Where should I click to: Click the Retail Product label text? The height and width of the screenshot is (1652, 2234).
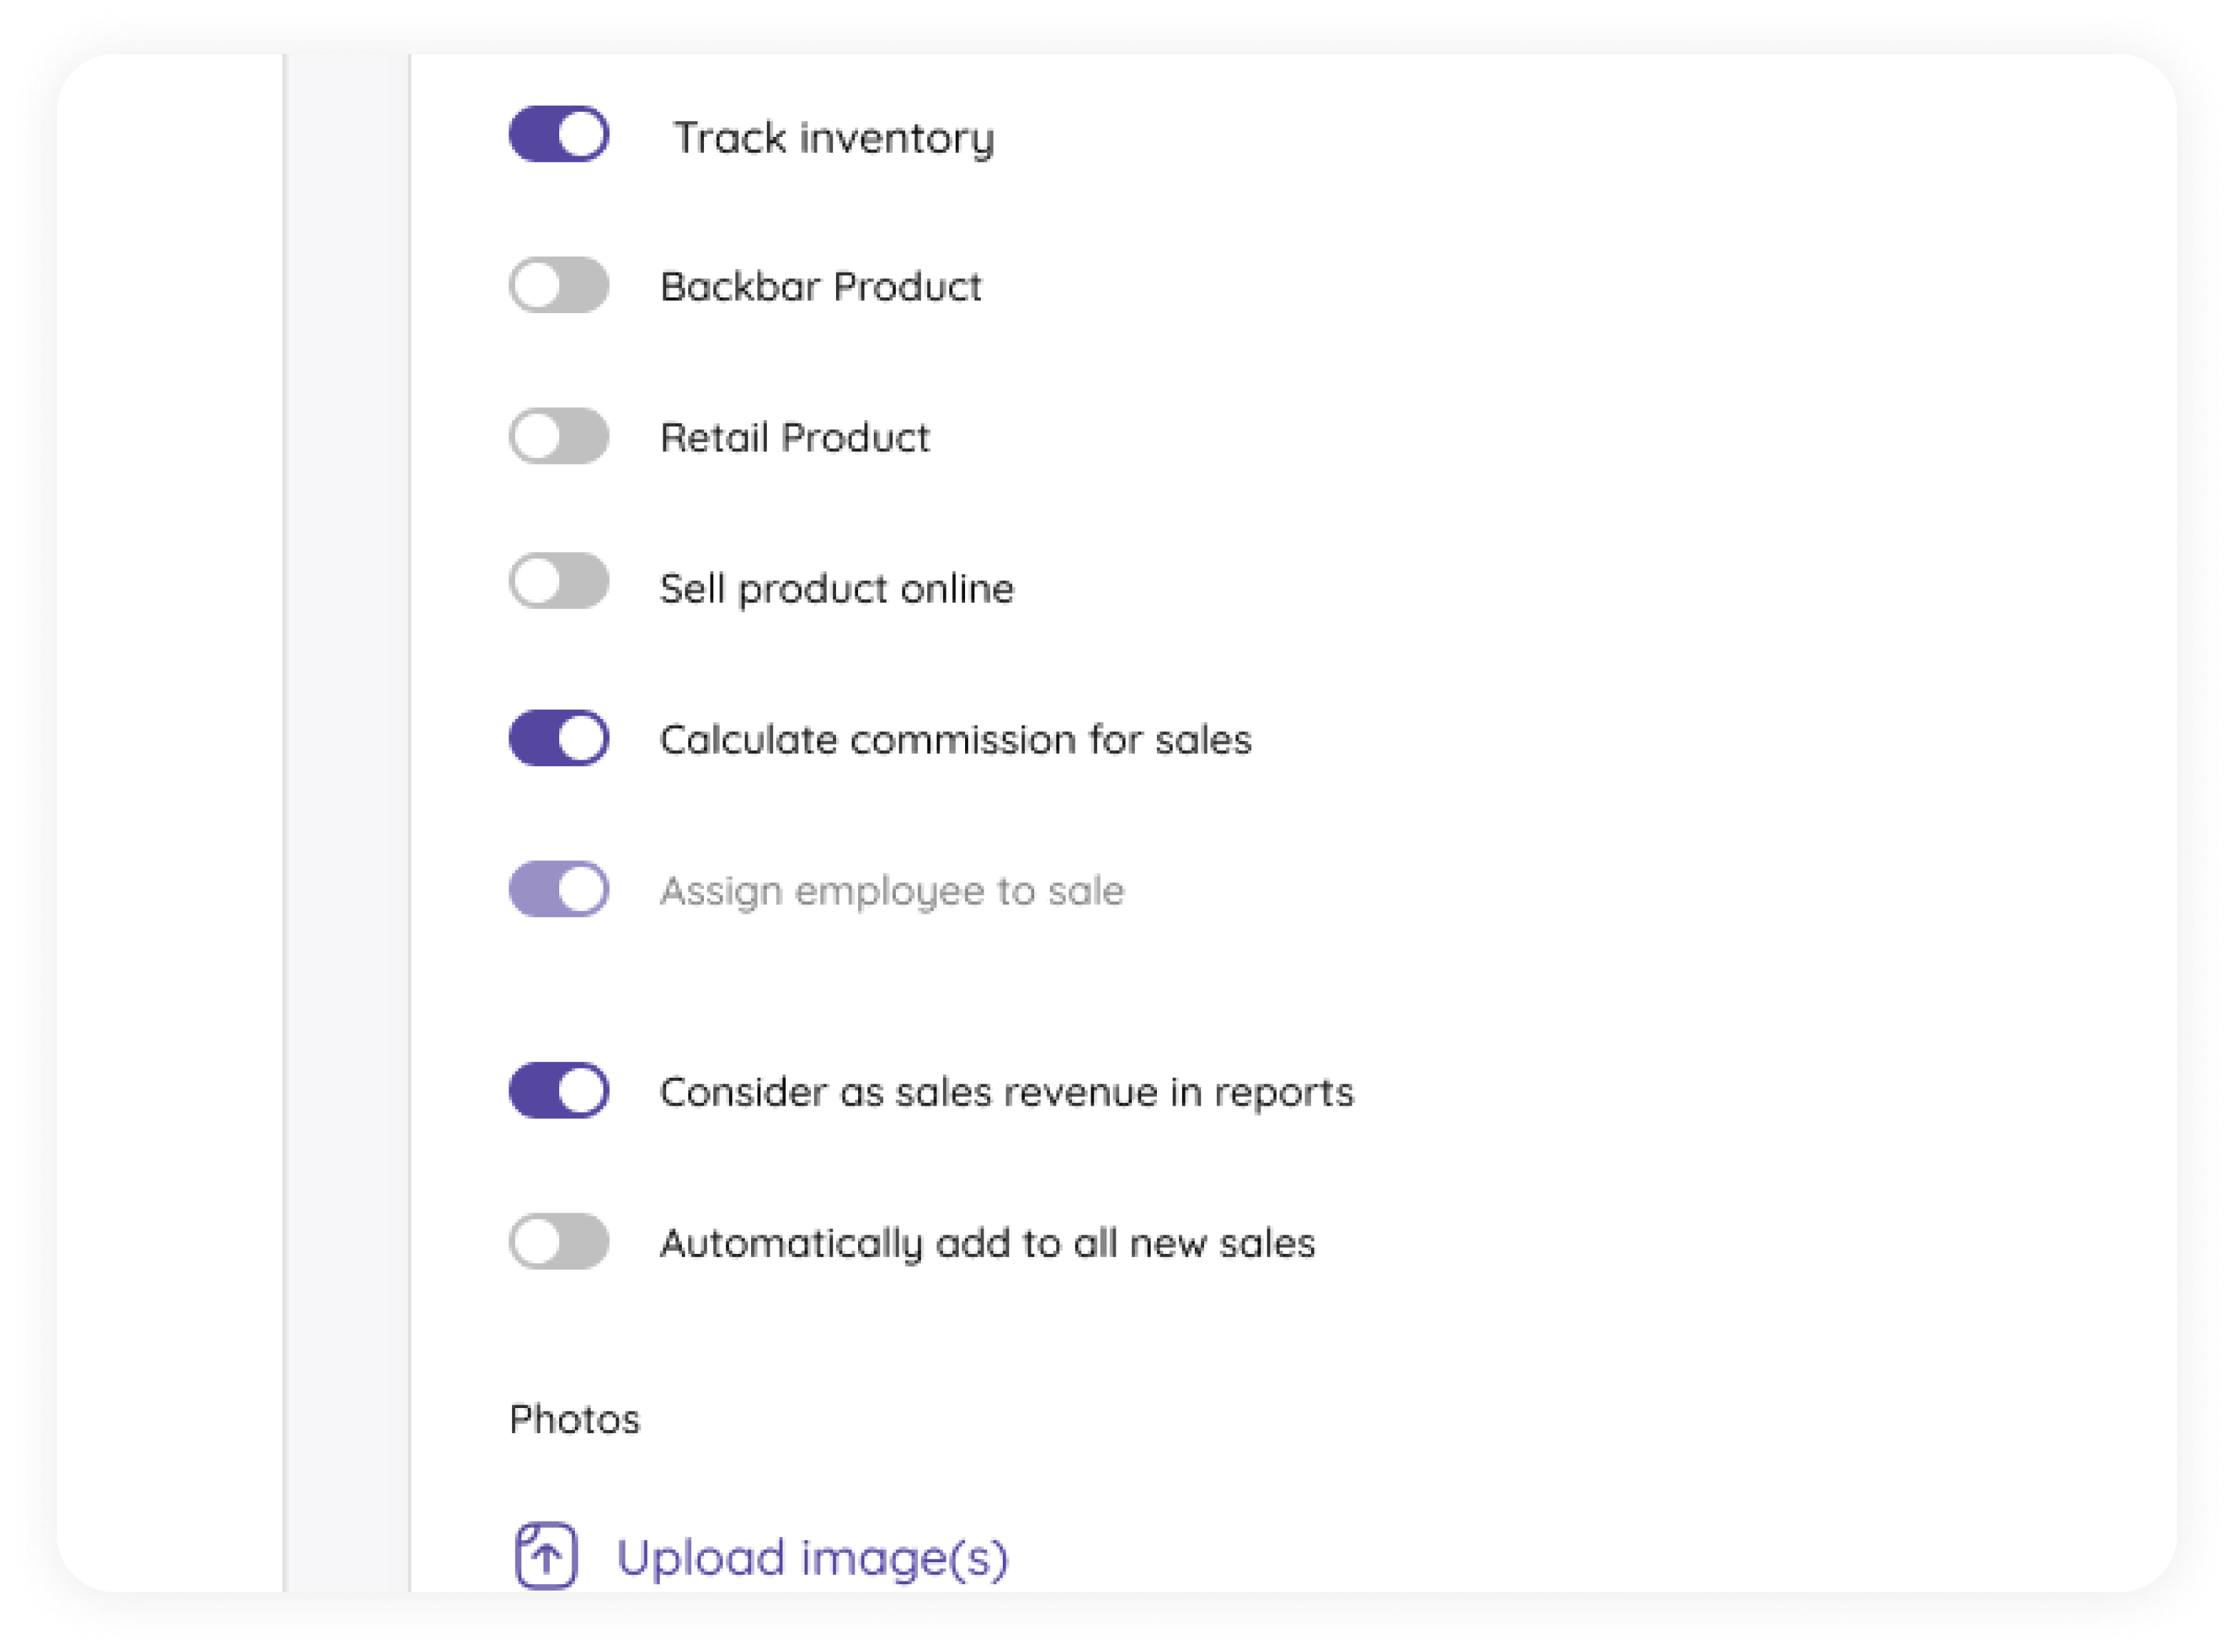tap(795, 438)
